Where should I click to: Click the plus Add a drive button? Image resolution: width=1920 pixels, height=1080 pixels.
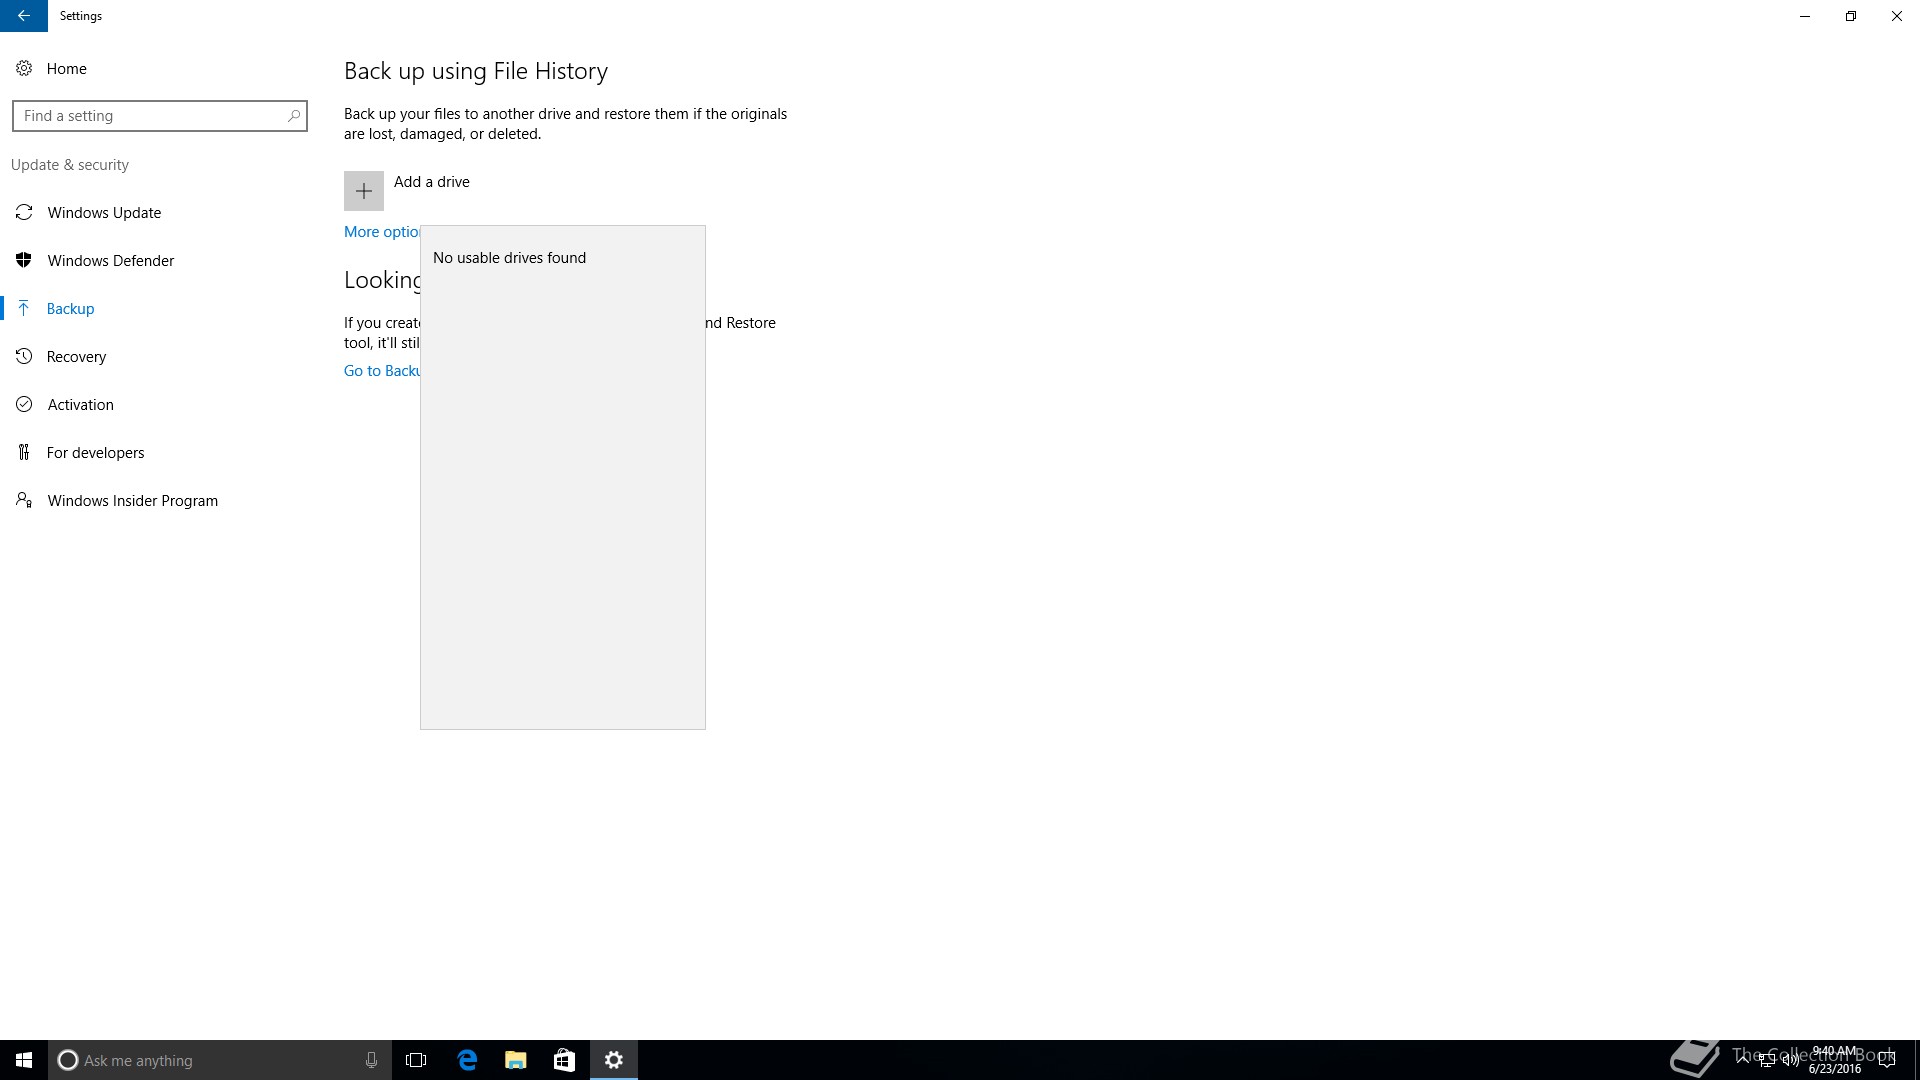pyautogui.click(x=364, y=191)
